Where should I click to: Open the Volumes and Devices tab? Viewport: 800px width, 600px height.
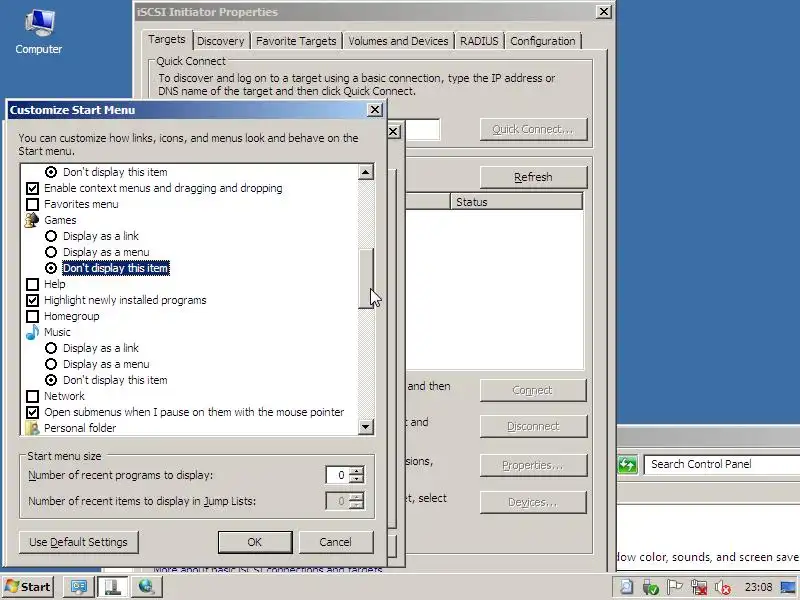tap(398, 41)
